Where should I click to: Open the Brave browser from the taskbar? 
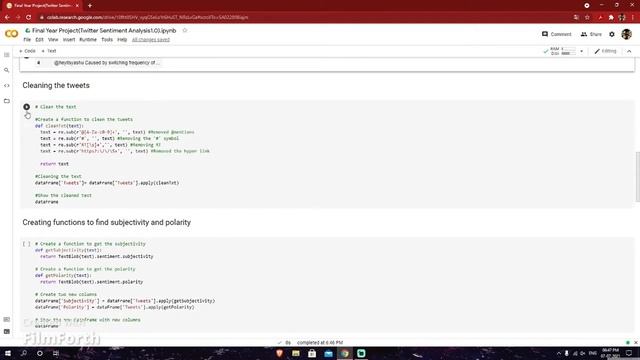(x=280, y=353)
